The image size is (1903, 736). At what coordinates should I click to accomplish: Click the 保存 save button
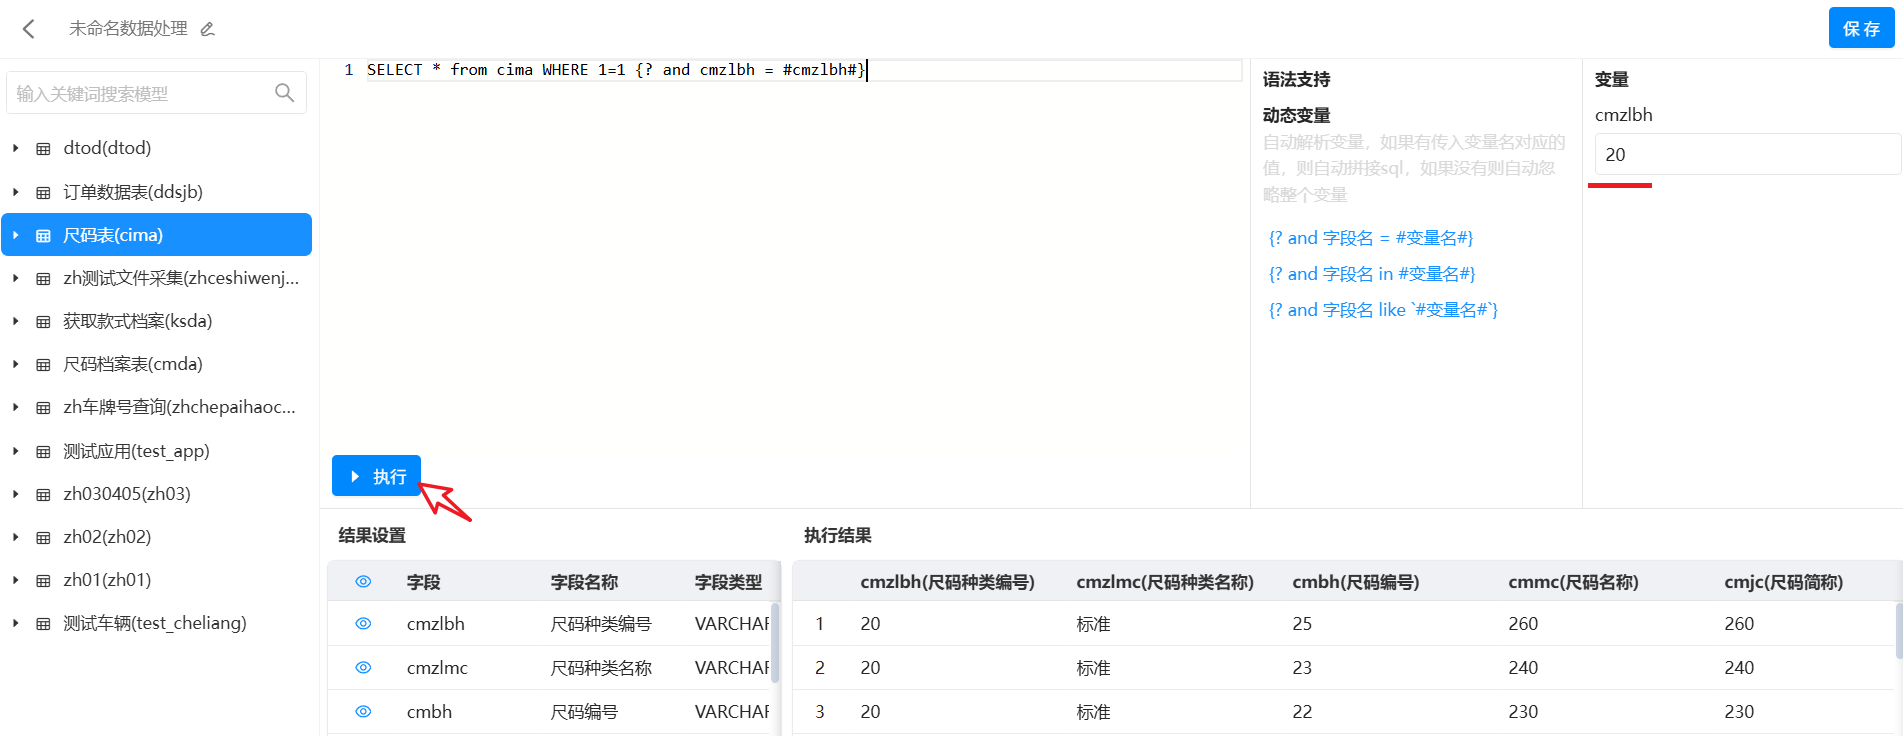point(1861,28)
